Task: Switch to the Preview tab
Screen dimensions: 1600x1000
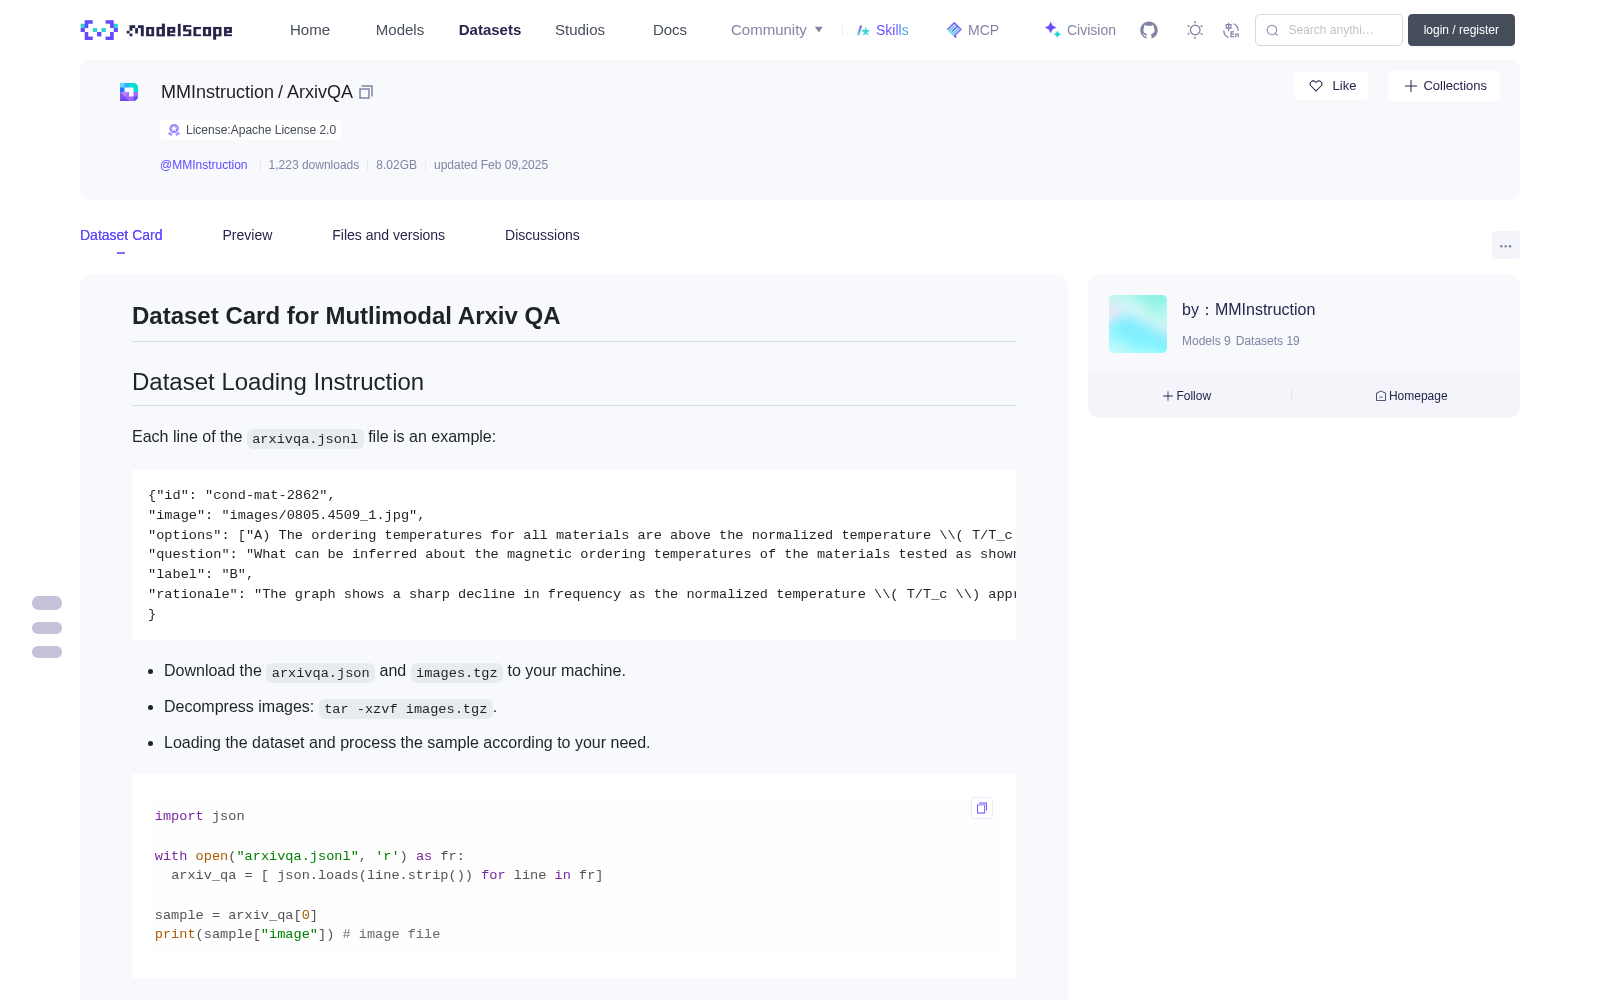Action: click(x=247, y=235)
